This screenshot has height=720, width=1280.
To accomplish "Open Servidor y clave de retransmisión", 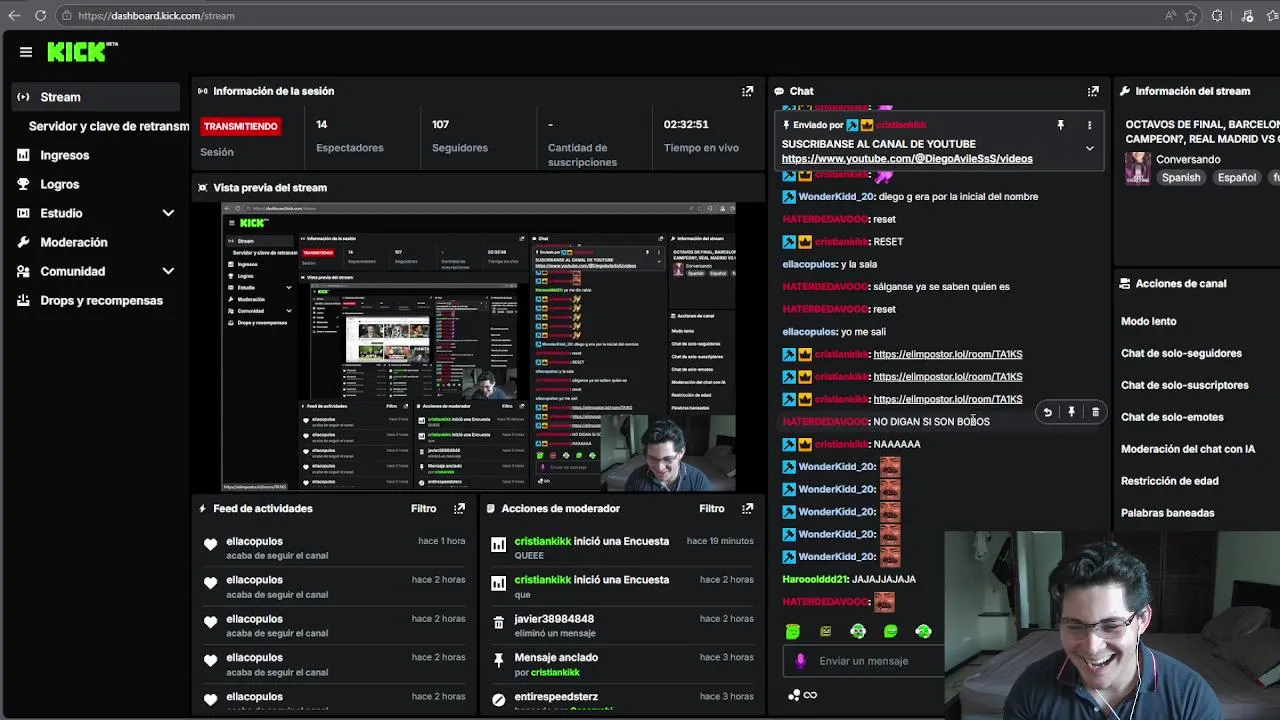I will point(109,126).
